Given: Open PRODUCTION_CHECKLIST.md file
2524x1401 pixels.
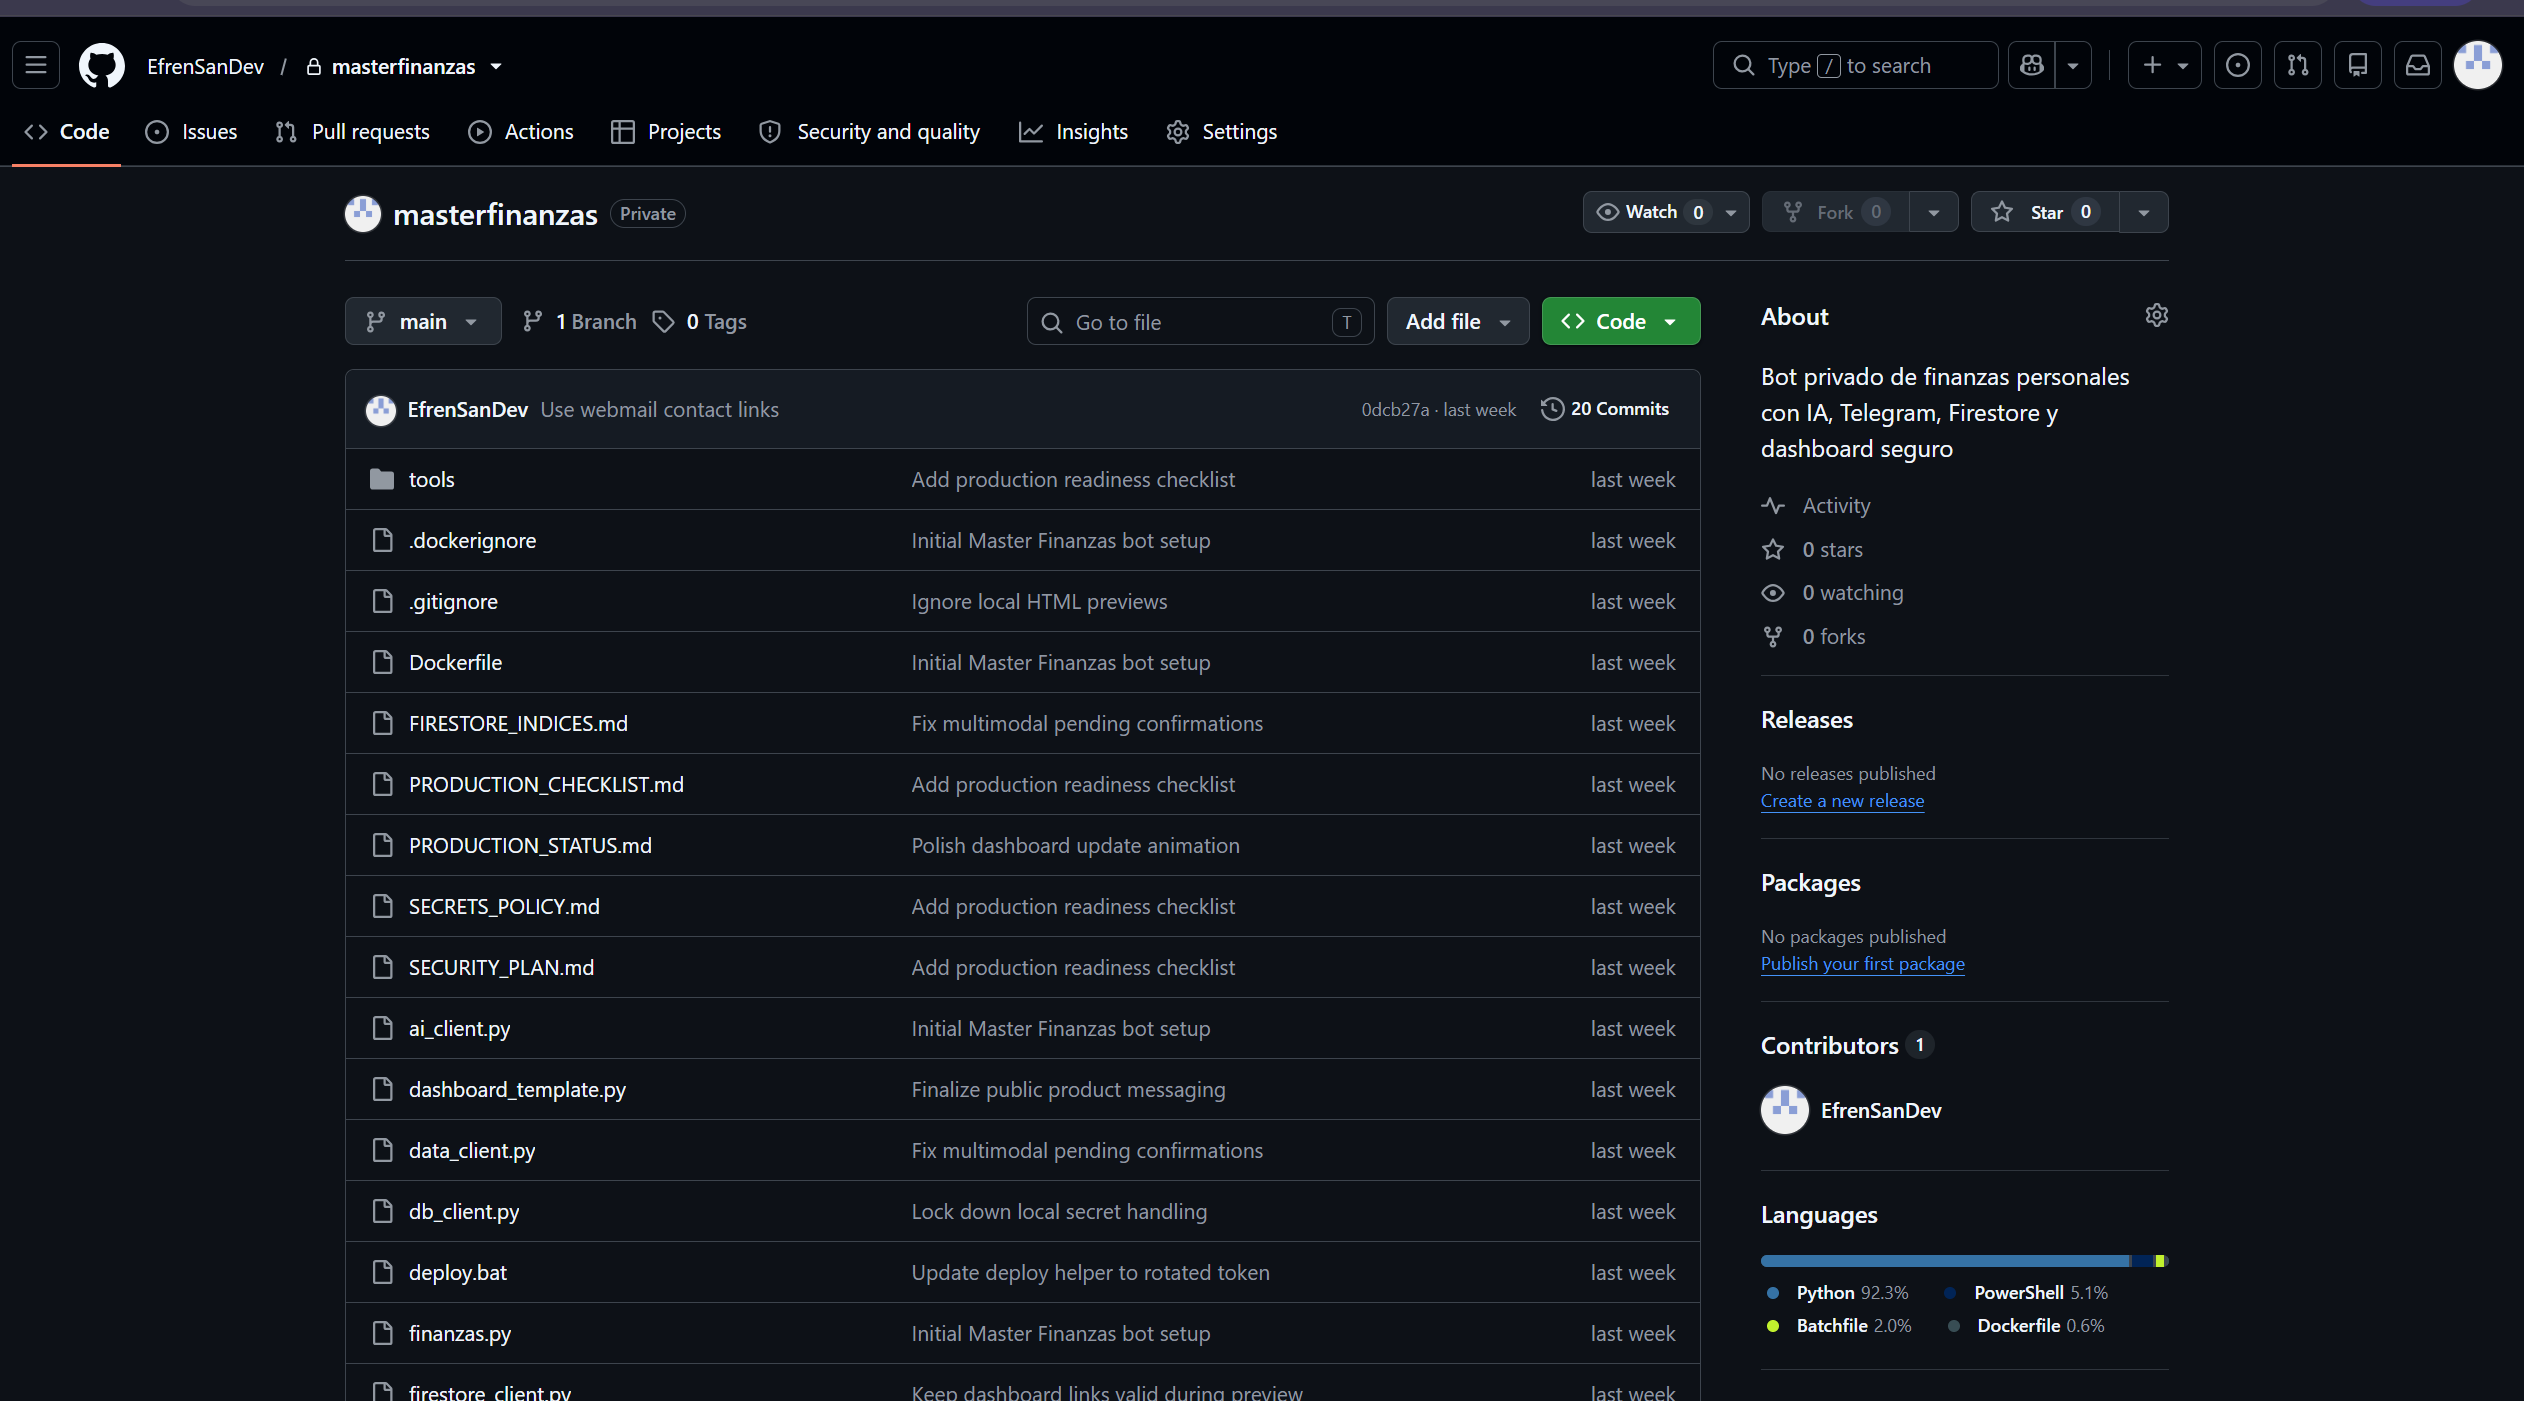Looking at the screenshot, I should click(x=546, y=785).
